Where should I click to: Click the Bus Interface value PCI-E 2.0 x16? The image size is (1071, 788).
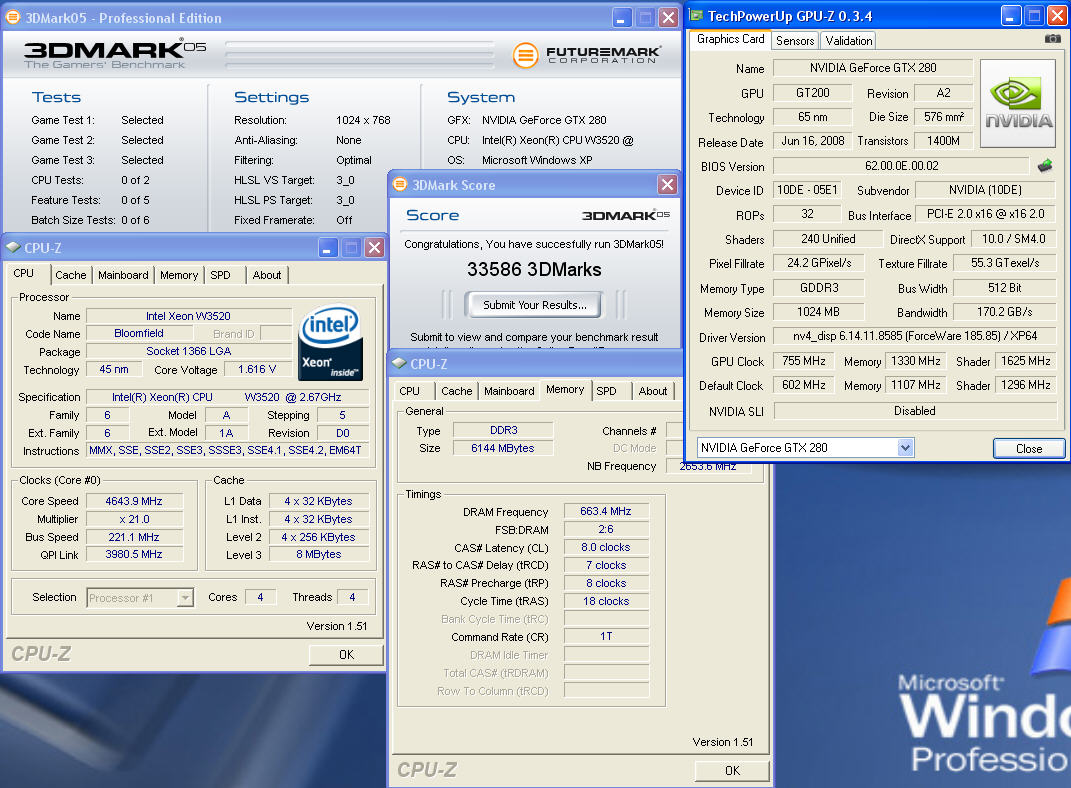click(x=986, y=214)
